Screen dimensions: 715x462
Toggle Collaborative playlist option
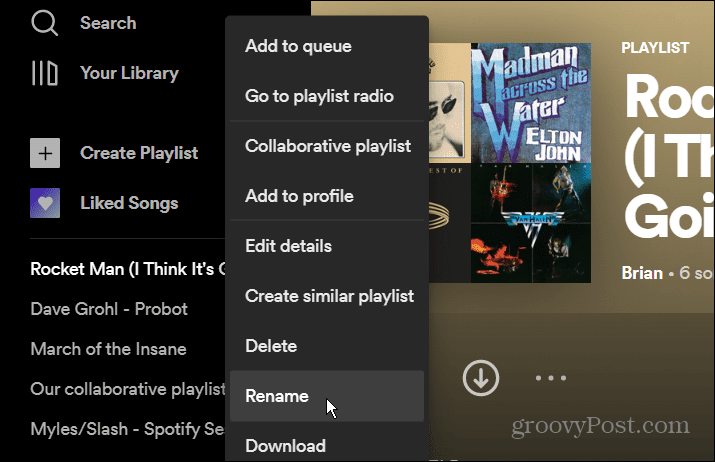(x=328, y=146)
